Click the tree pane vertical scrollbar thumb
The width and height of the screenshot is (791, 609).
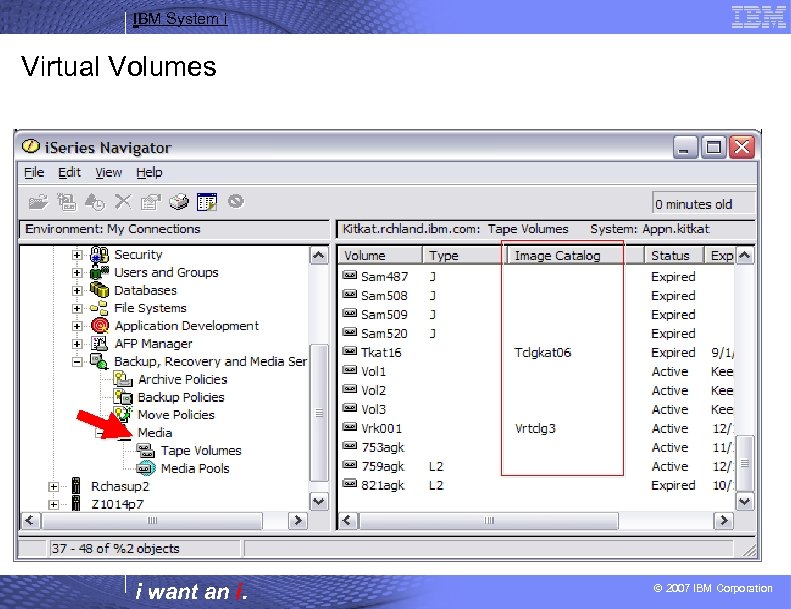pos(318,413)
